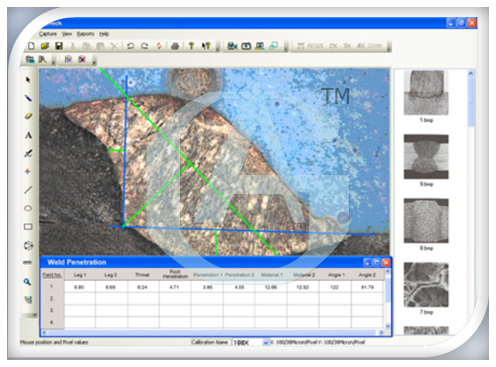The width and height of the screenshot is (496, 367).
Task: Select the polygon circle tool
Action: 28,246
